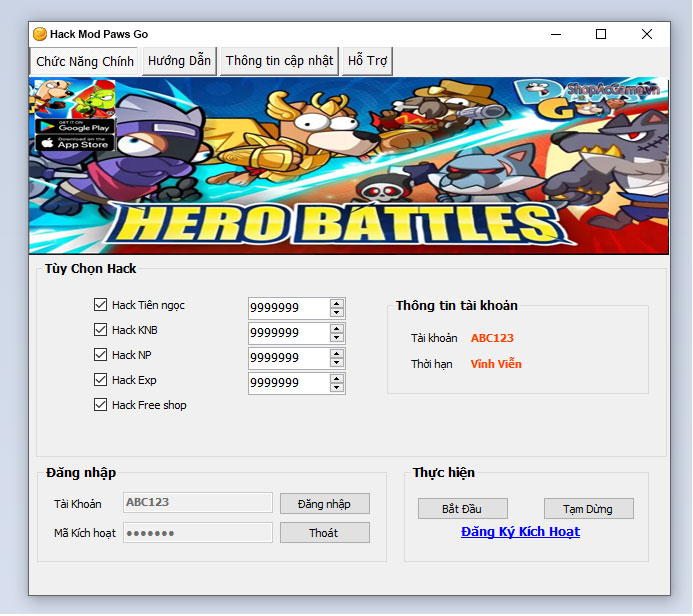Image resolution: width=693 pixels, height=616 pixels.
Task: Increment the Hack KNB spinner up arrow
Action: tap(337, 328)
